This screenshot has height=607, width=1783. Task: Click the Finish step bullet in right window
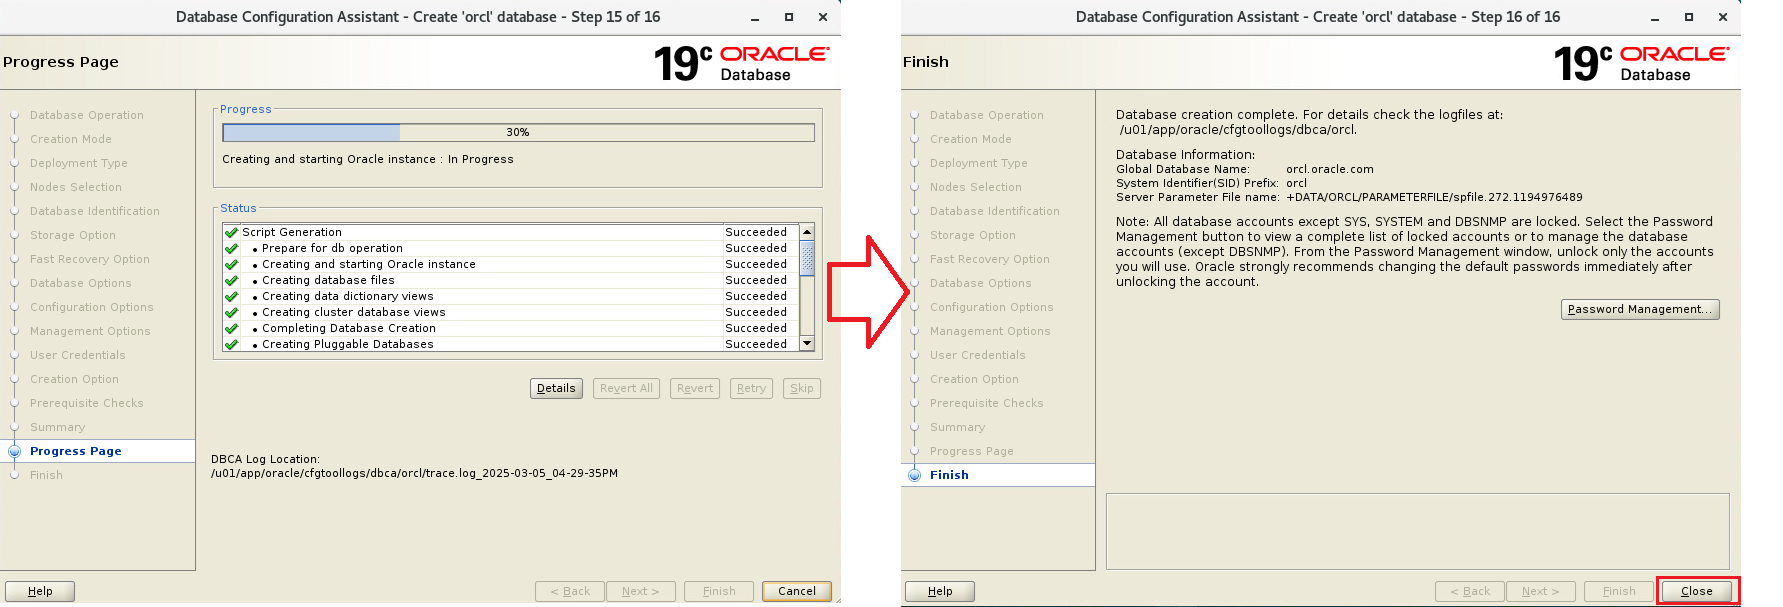914,475
